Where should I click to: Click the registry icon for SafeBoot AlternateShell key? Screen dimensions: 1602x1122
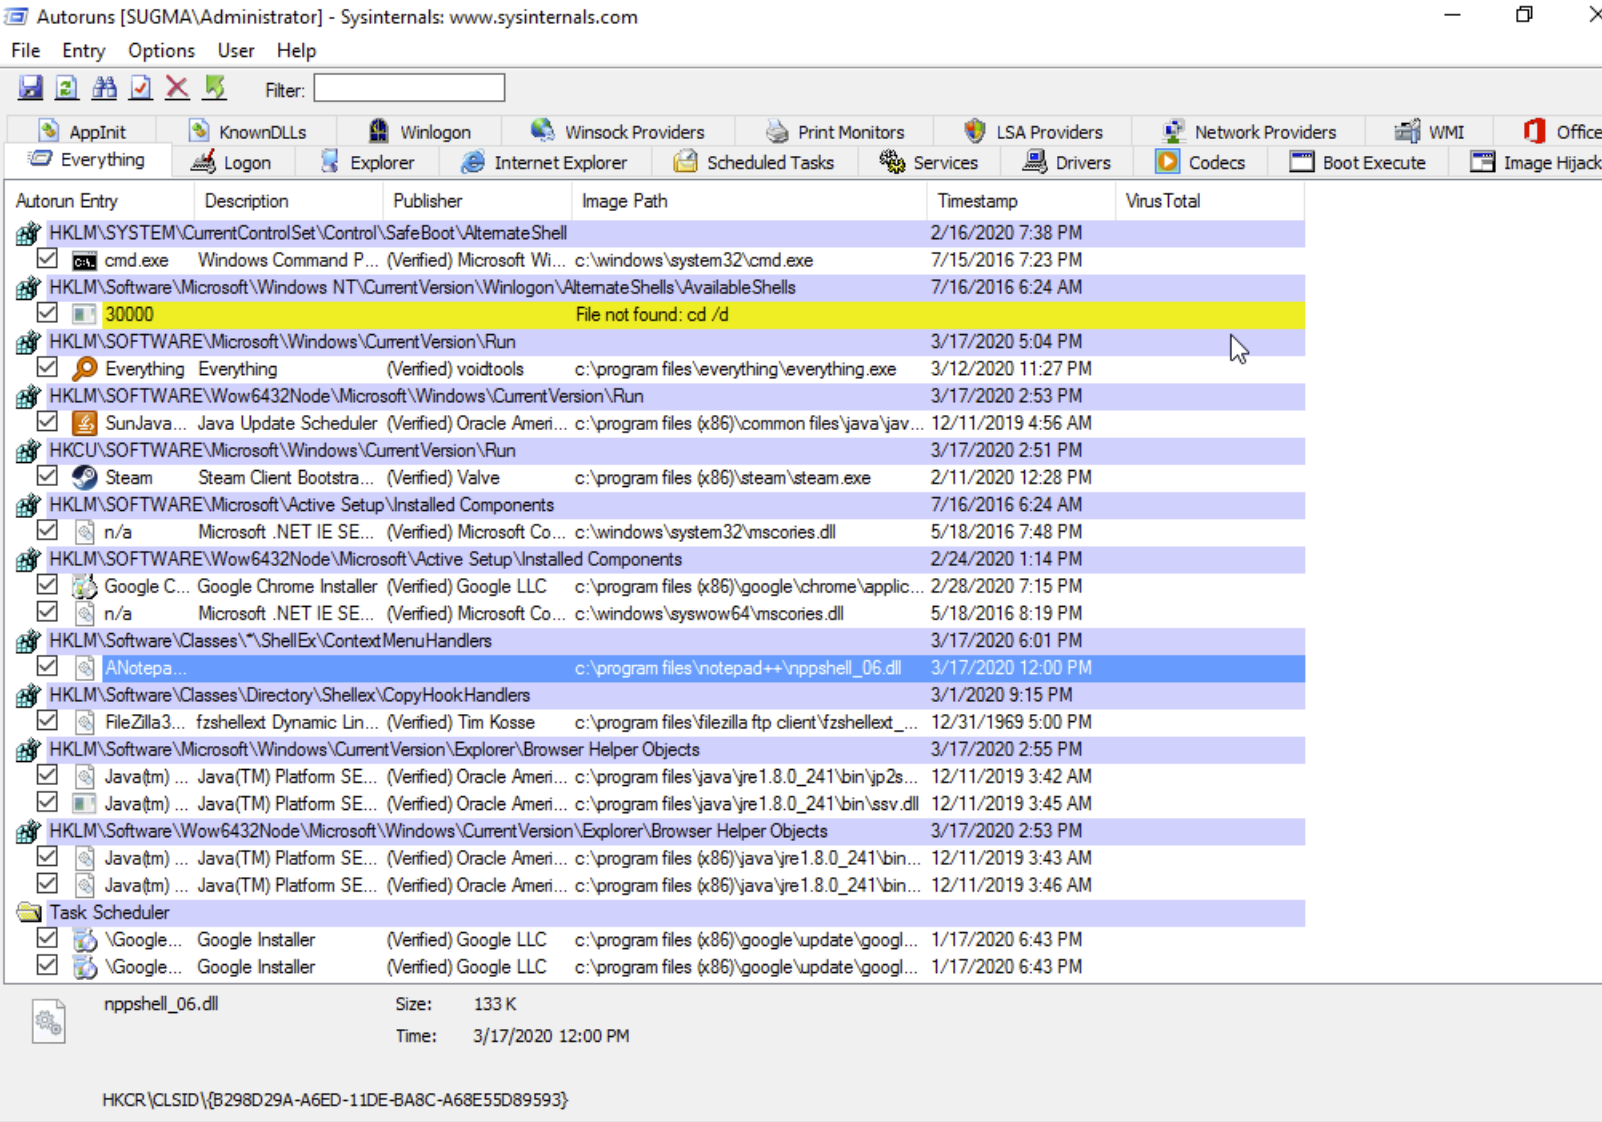coord(28,234)
